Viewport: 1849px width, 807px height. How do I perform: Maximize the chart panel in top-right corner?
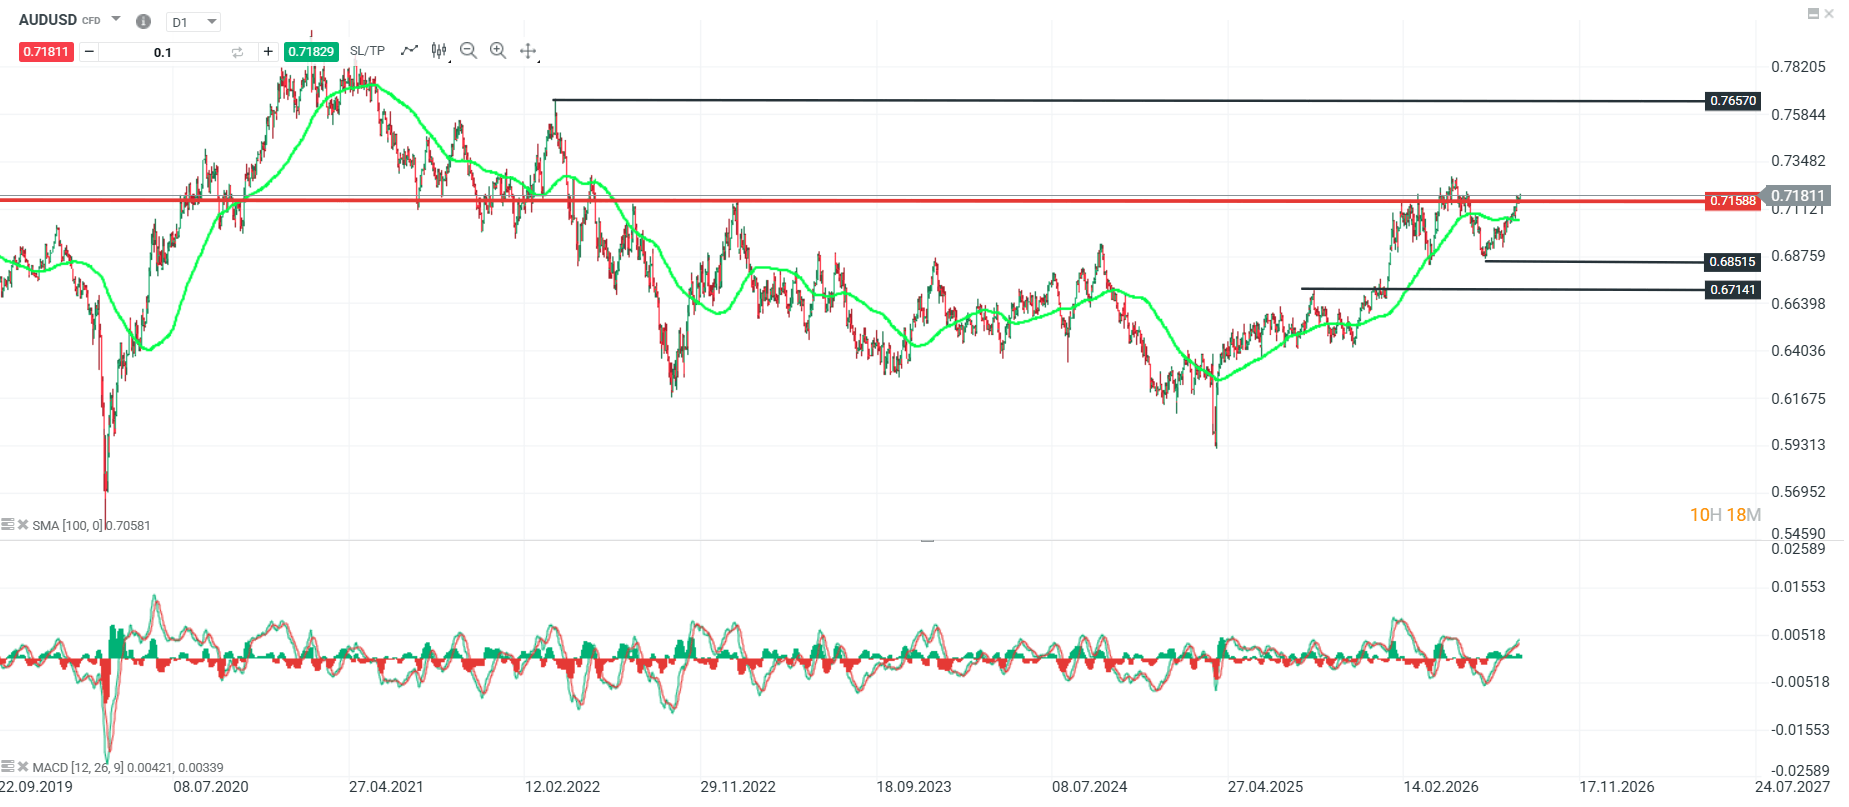[x=1814, y=14]
